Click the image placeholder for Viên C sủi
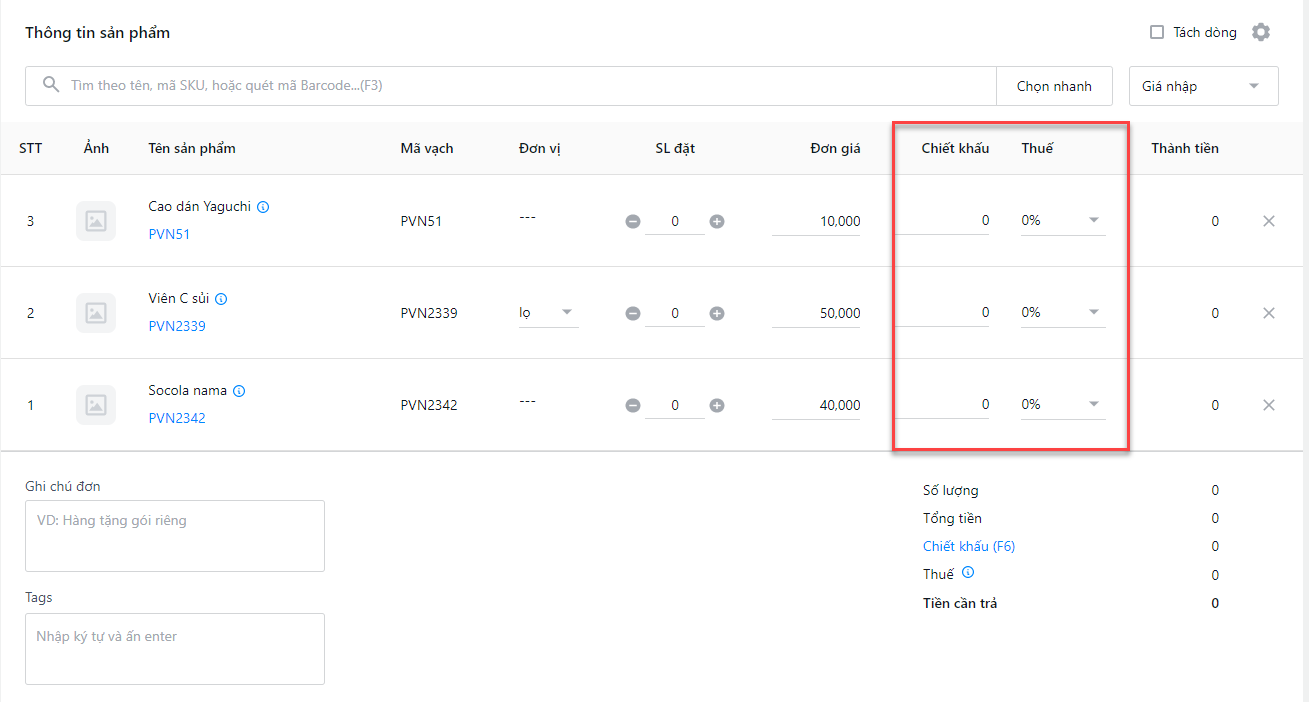This screenshot has height=702, width=1309. 96,313
